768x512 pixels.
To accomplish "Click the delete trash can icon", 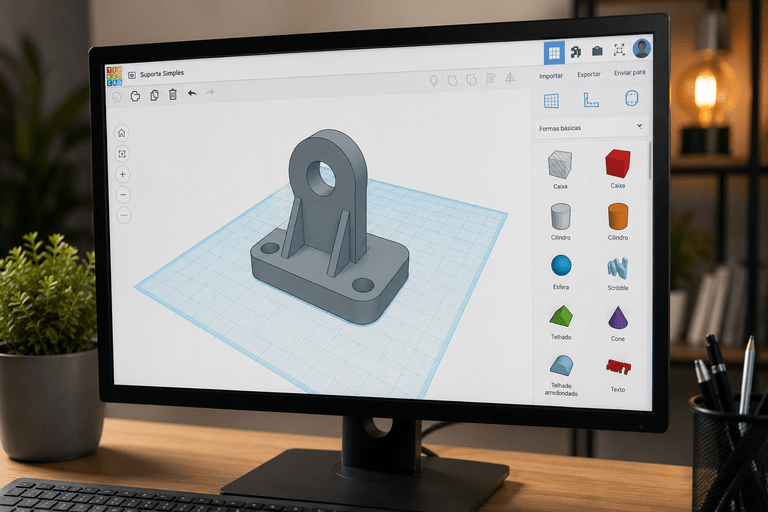I will point(172,95).
